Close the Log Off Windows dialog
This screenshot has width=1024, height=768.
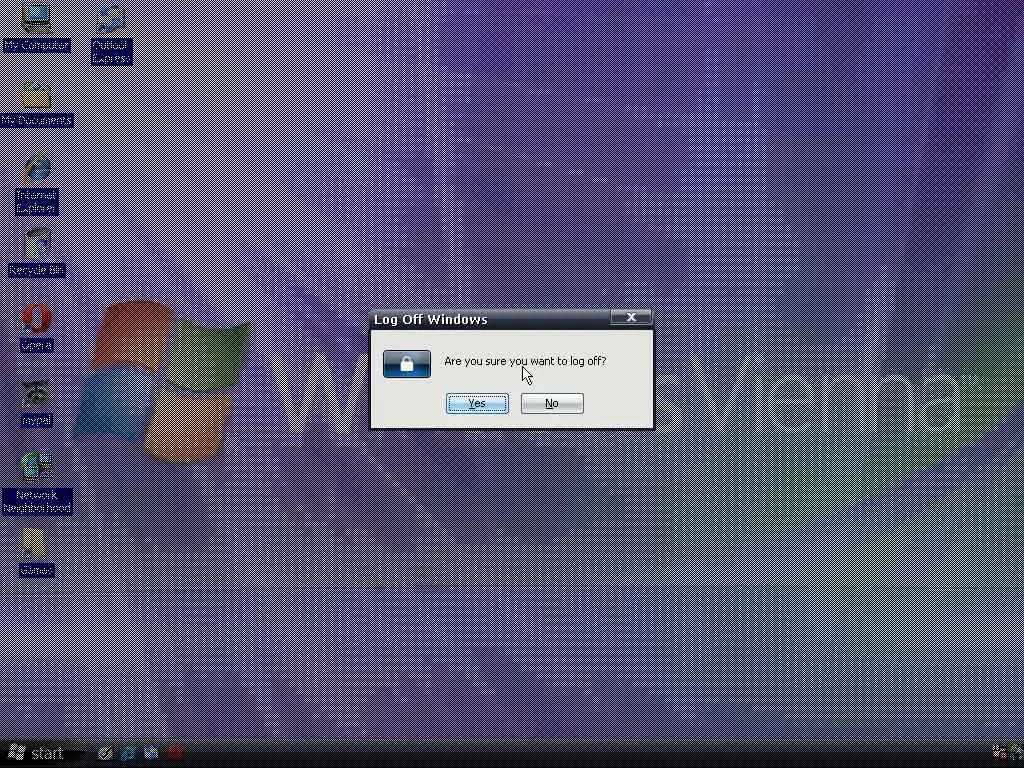pos(631,317)
